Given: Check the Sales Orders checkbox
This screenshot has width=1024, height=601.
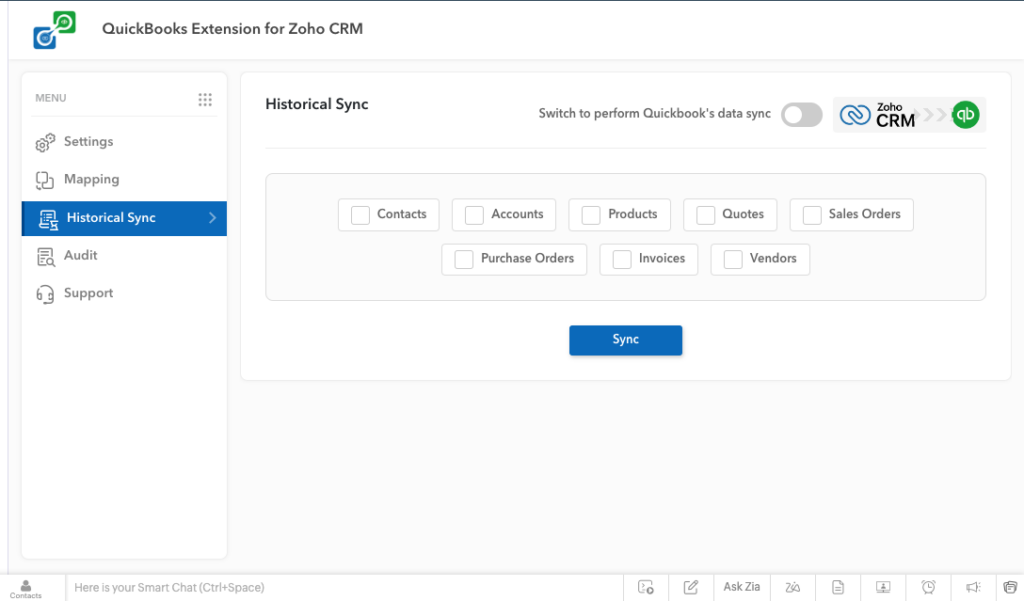Looking at the screenshot, I should tap(812, 215).
